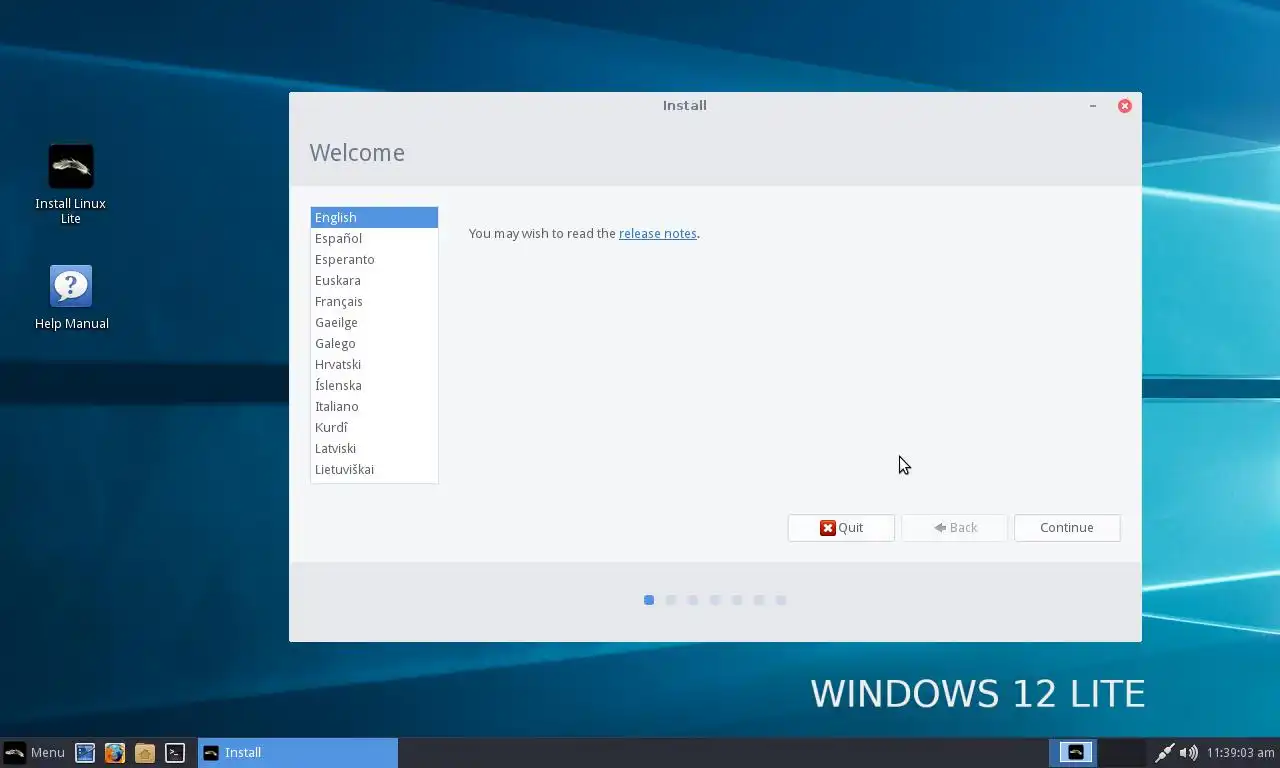Viewport: 1280px width, 768px height.
Task: Select Kurdî in the language list
Action: pyautogui.click(x=374, y=427)
